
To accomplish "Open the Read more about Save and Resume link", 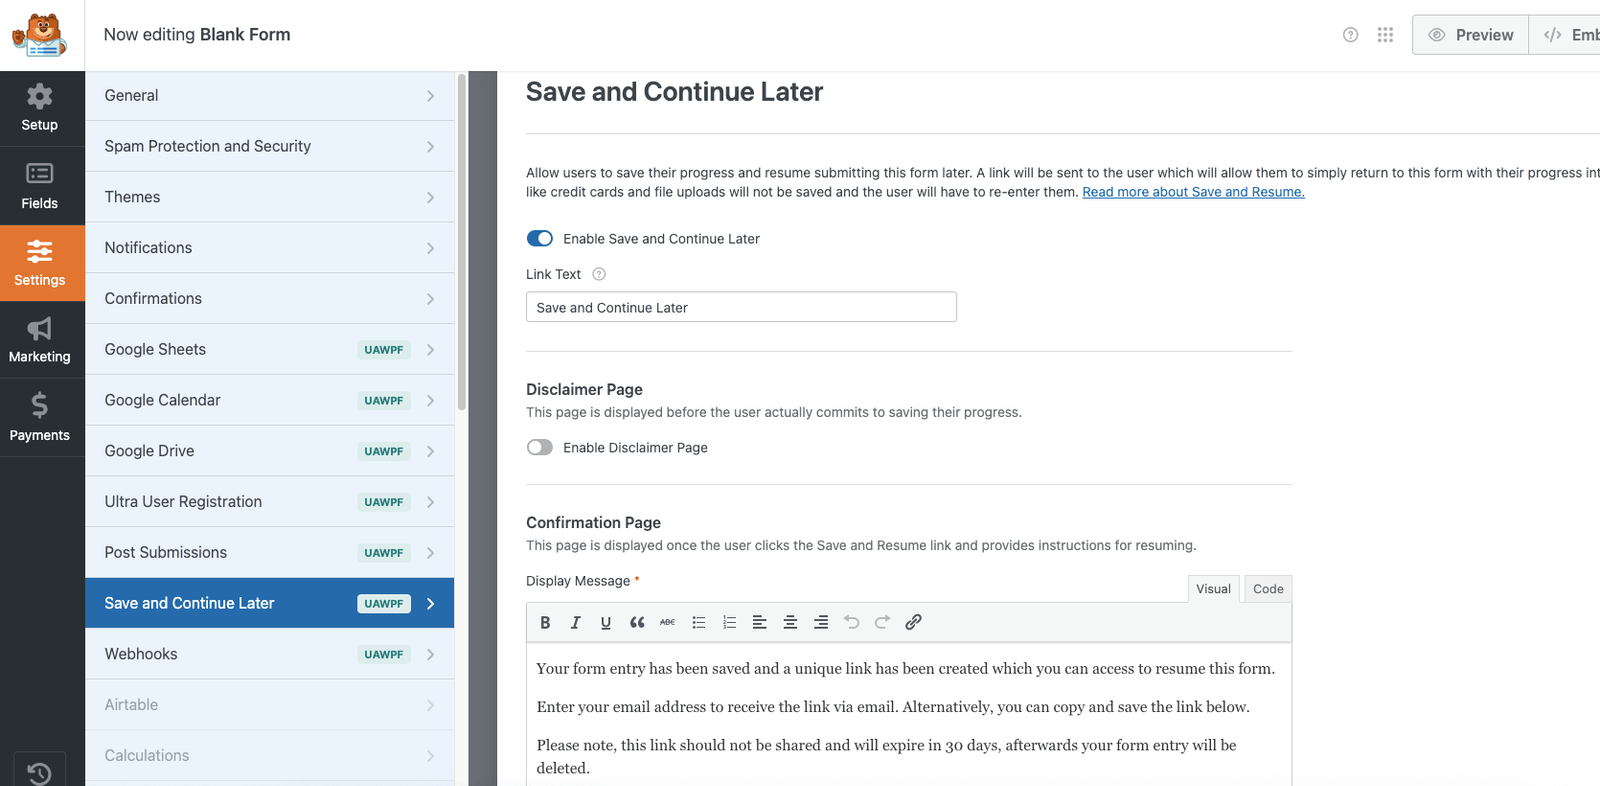I will 1193,192.
